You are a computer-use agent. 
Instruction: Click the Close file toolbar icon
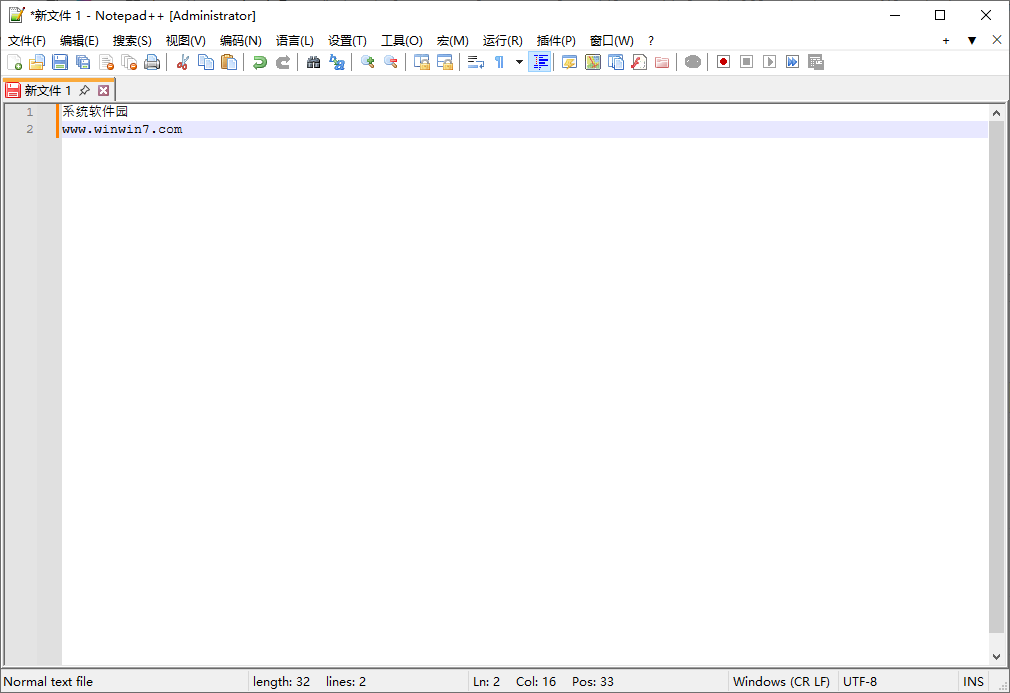coord(106,62)
